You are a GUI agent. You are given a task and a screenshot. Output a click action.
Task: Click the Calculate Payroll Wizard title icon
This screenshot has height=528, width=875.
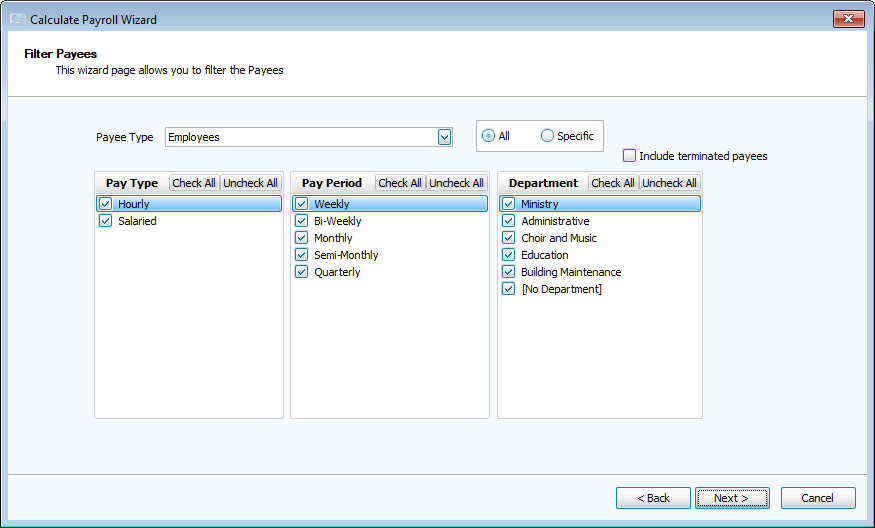click(x=17, y=20)
